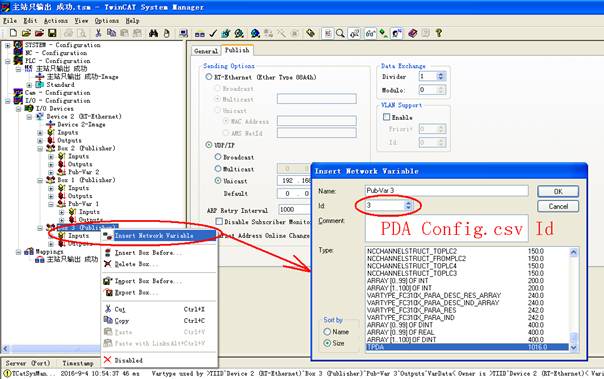Switch to the General tab
The image size is (604, 379).
[x=206, y=51]
